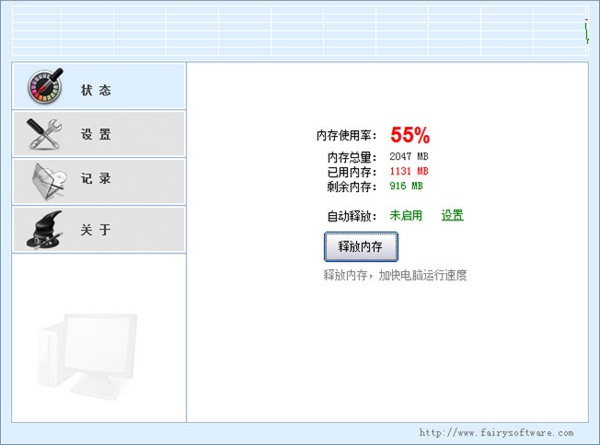600x445 pixels.
Task: Select the 2047 MB total memory value
Action: coord(409,156)
